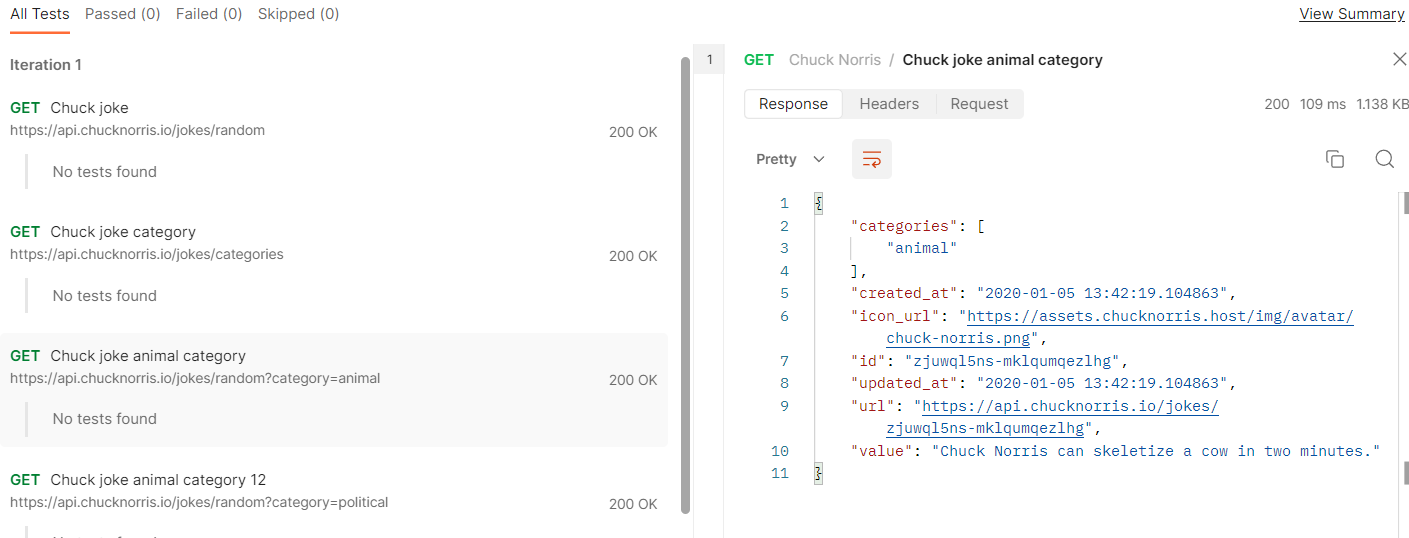Click the Iteration 1 heading

click(46, 65)
